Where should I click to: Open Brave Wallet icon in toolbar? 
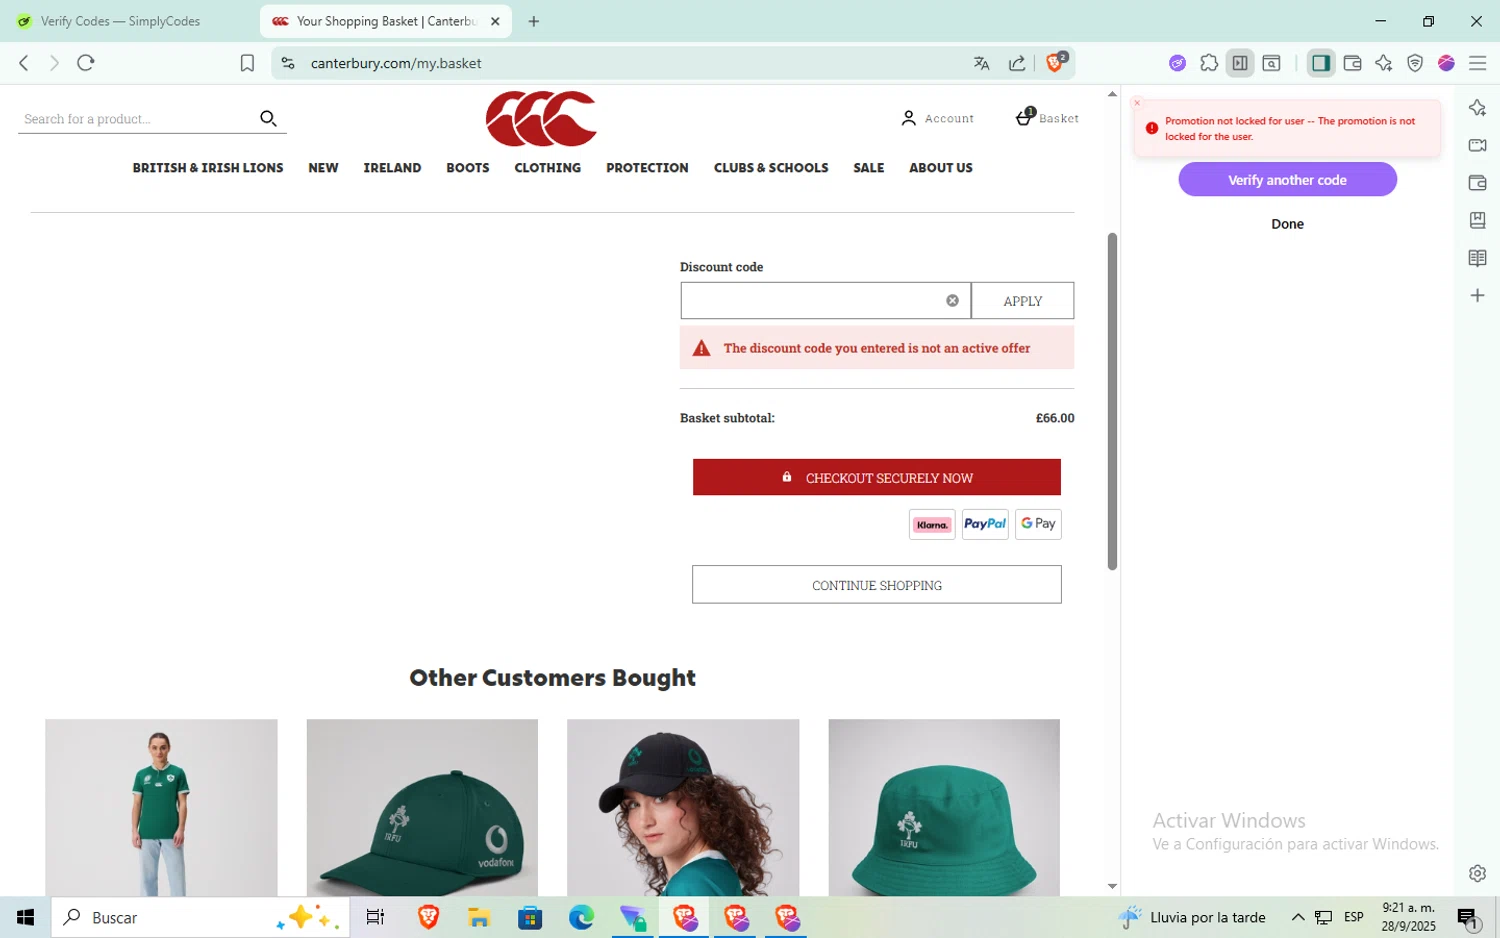pos(1352,63)
